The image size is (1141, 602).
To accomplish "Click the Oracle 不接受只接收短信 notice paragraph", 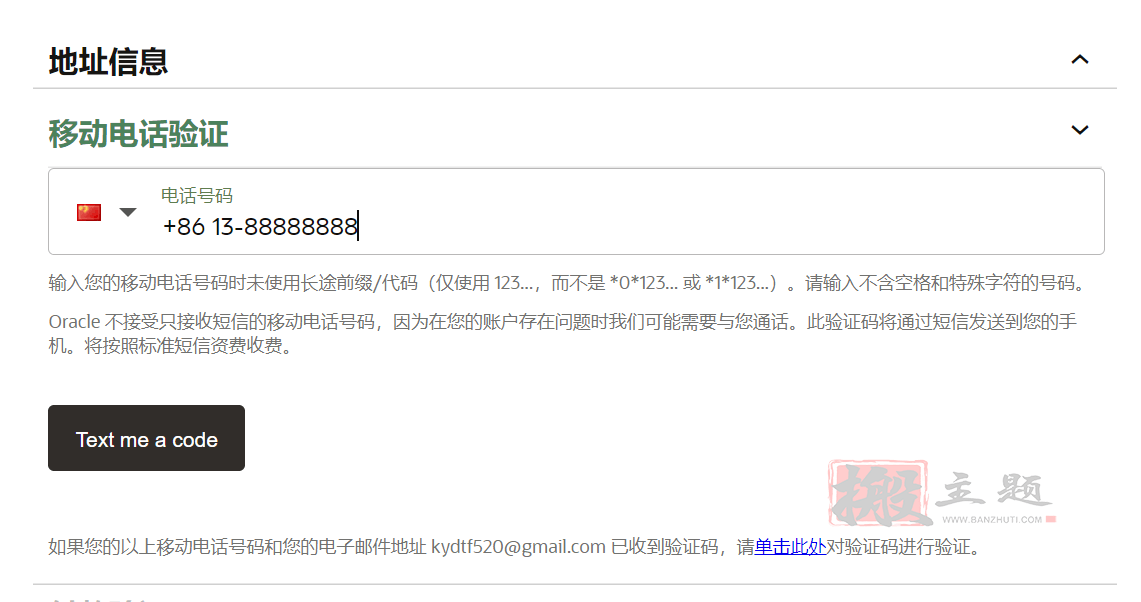I will click(562, 333).
